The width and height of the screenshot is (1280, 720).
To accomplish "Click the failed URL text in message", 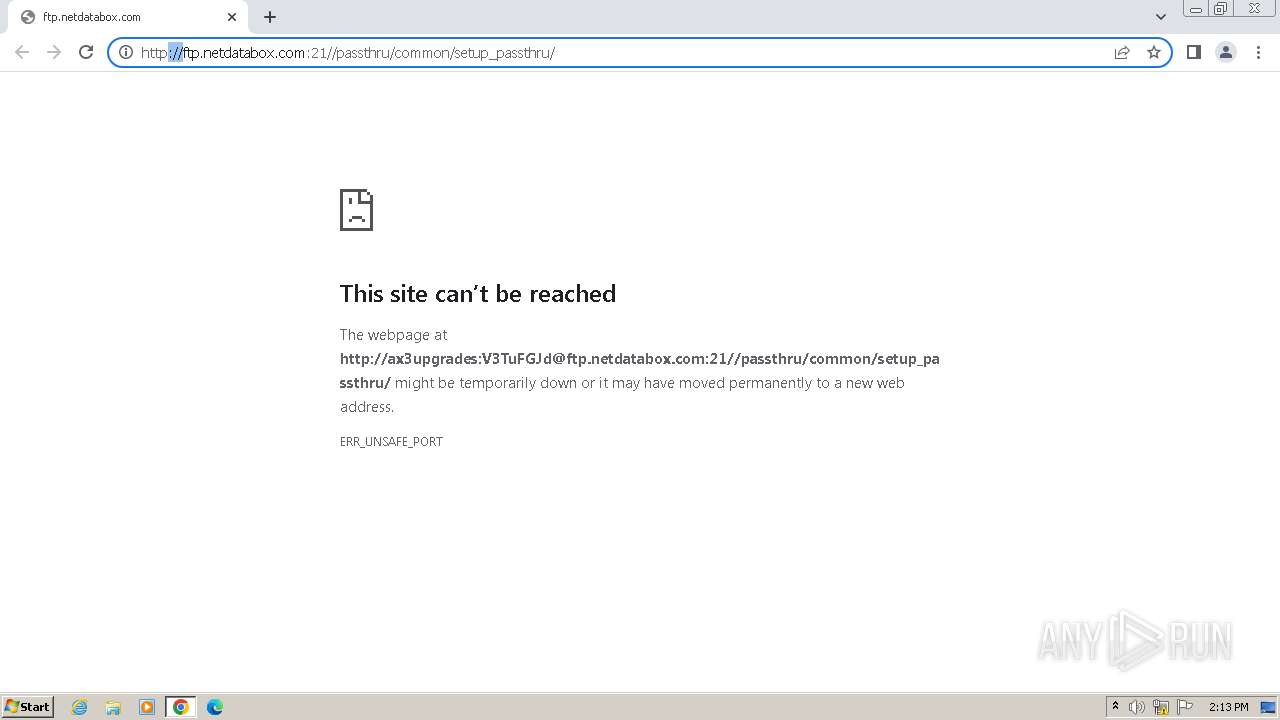I will tap(640, 370).
